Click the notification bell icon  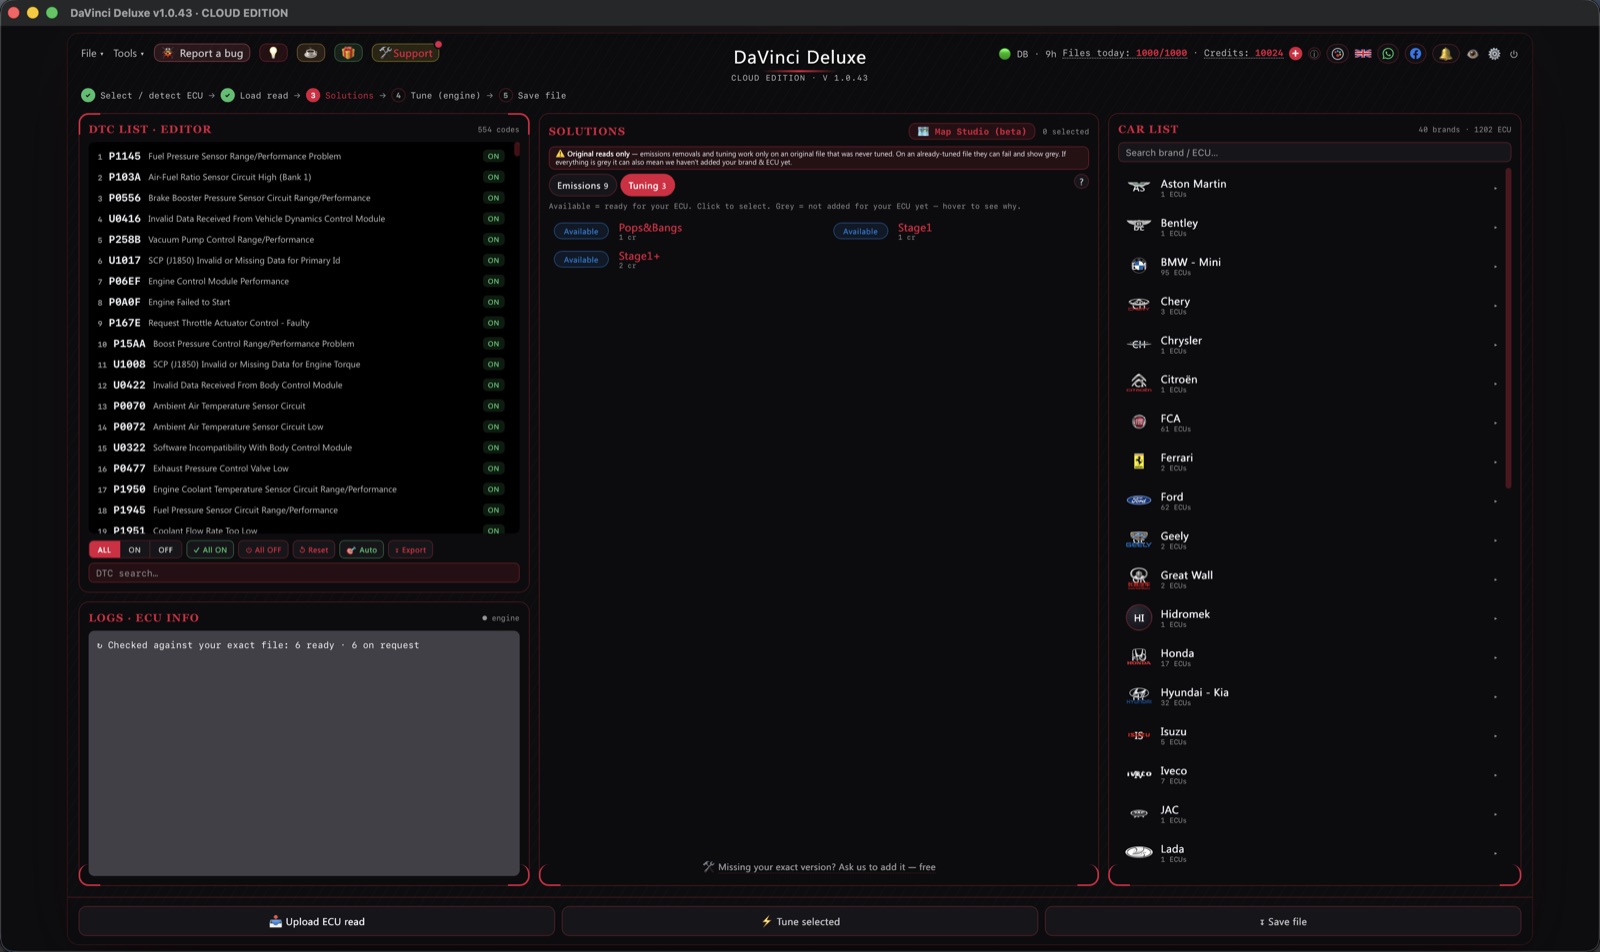pyautogui.click(x=1445, y=54)
